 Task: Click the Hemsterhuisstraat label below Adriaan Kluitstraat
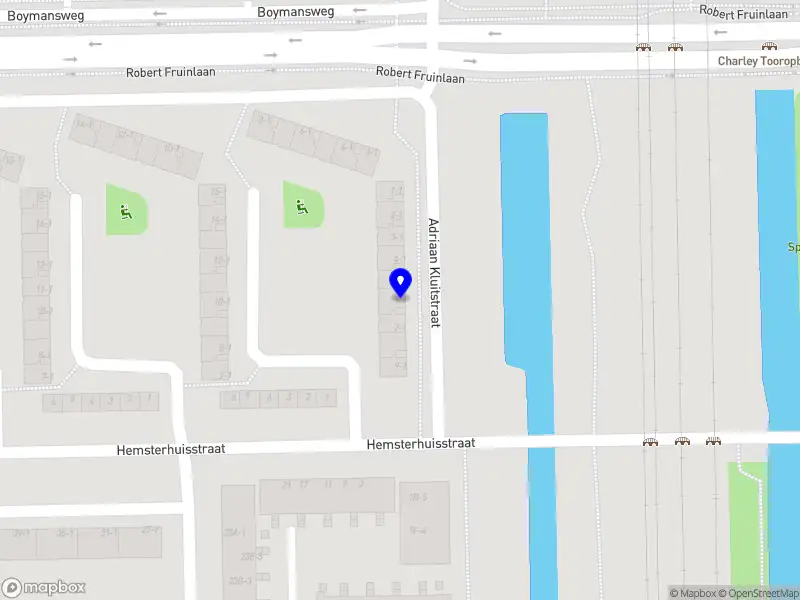[421, 444]
